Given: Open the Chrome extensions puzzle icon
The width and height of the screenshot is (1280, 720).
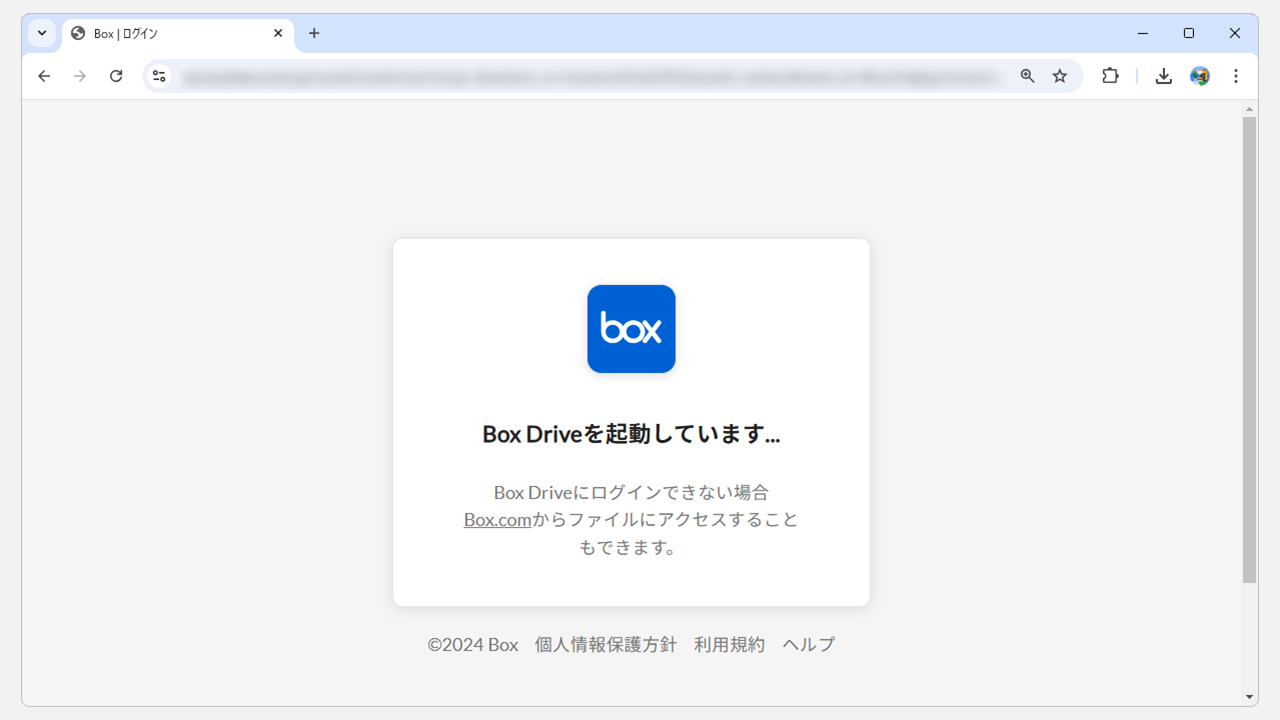Looking at the screenshot, I should point(1110,76).
